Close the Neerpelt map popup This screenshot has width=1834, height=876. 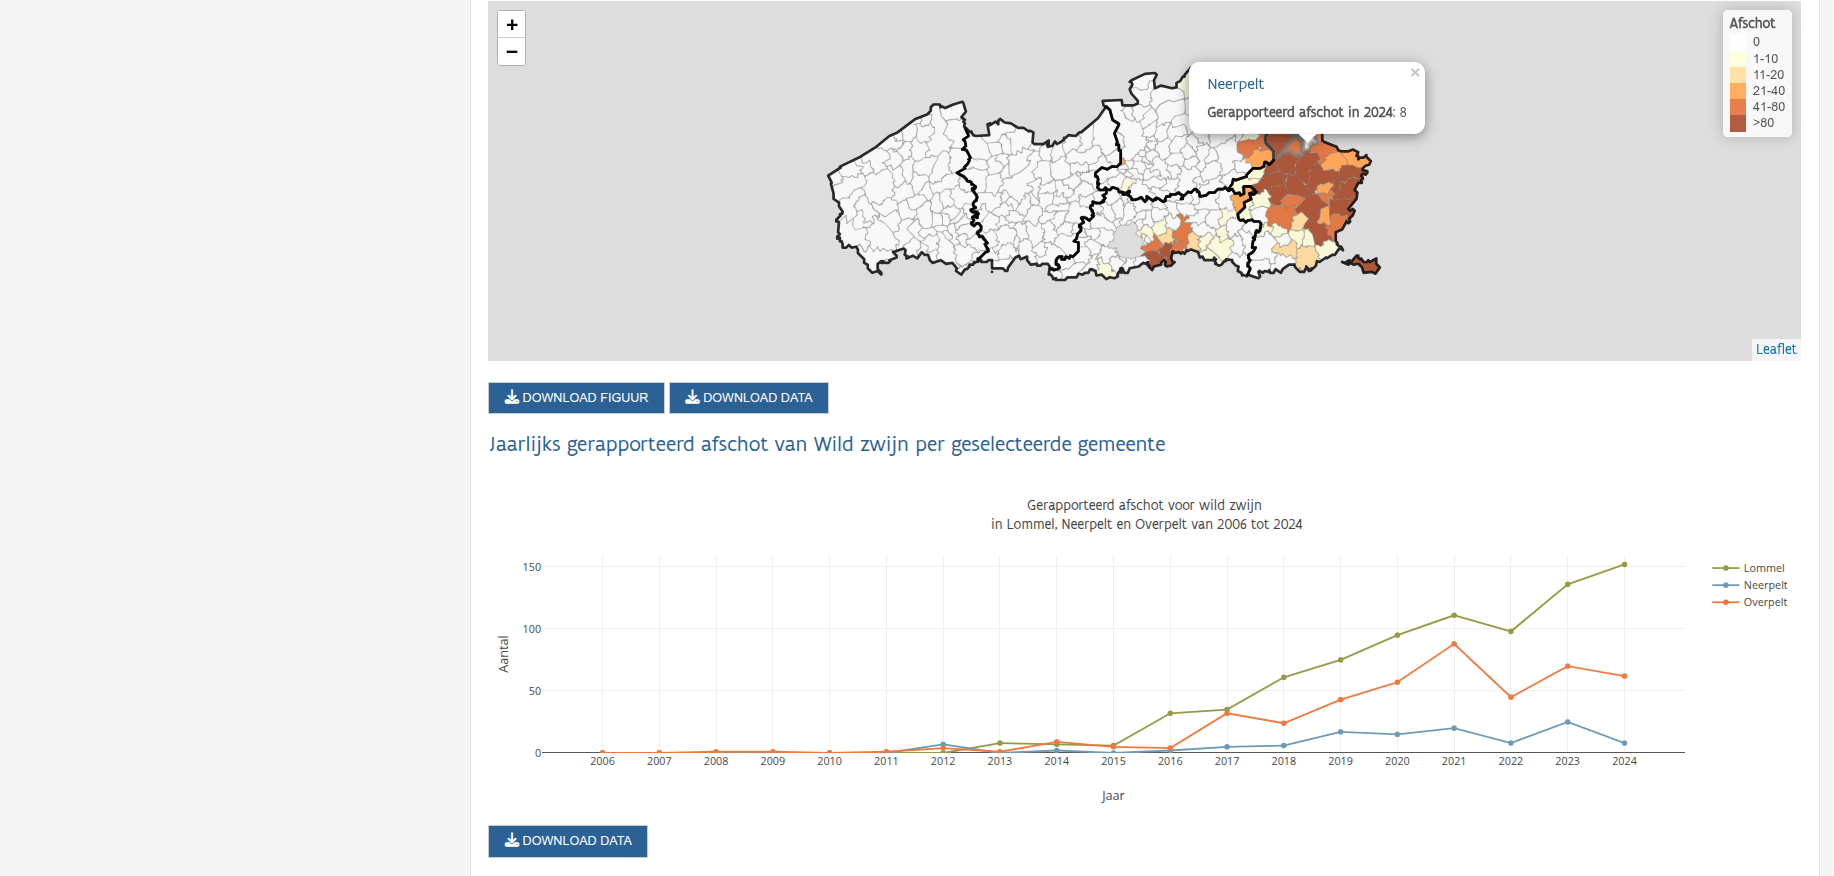(1414, 73)
